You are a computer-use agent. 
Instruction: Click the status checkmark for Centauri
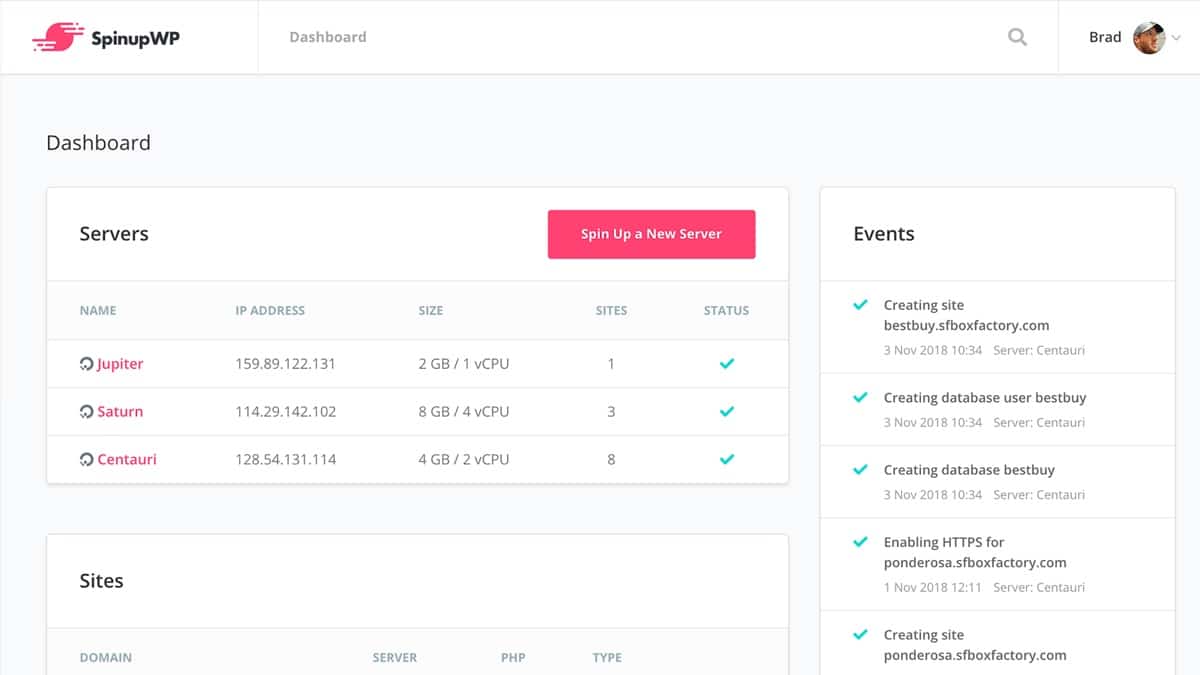[727, 460]
